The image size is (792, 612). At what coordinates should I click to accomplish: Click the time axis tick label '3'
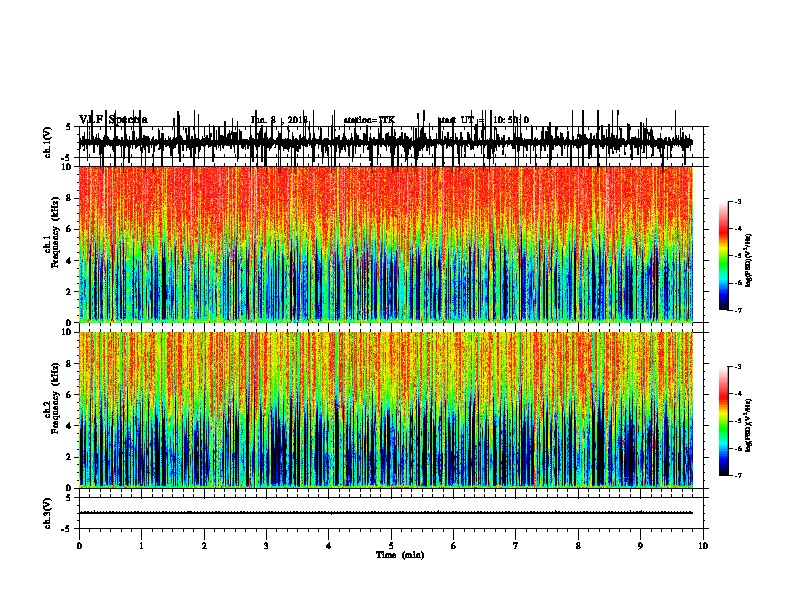click(x=266, y=546)
